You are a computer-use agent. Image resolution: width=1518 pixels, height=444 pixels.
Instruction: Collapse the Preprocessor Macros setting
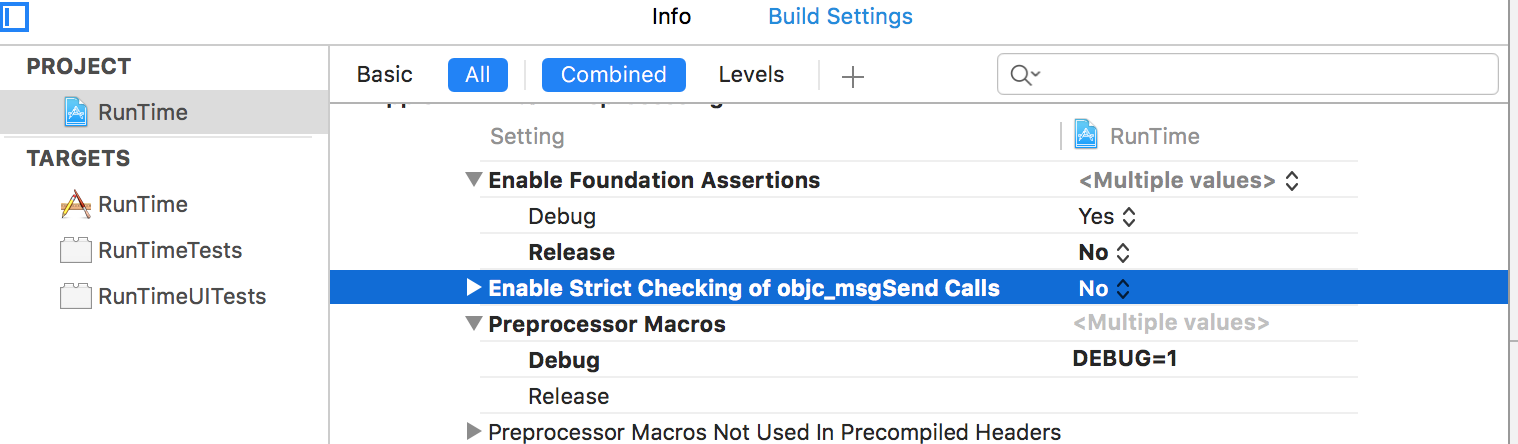(x=473, y=325)
